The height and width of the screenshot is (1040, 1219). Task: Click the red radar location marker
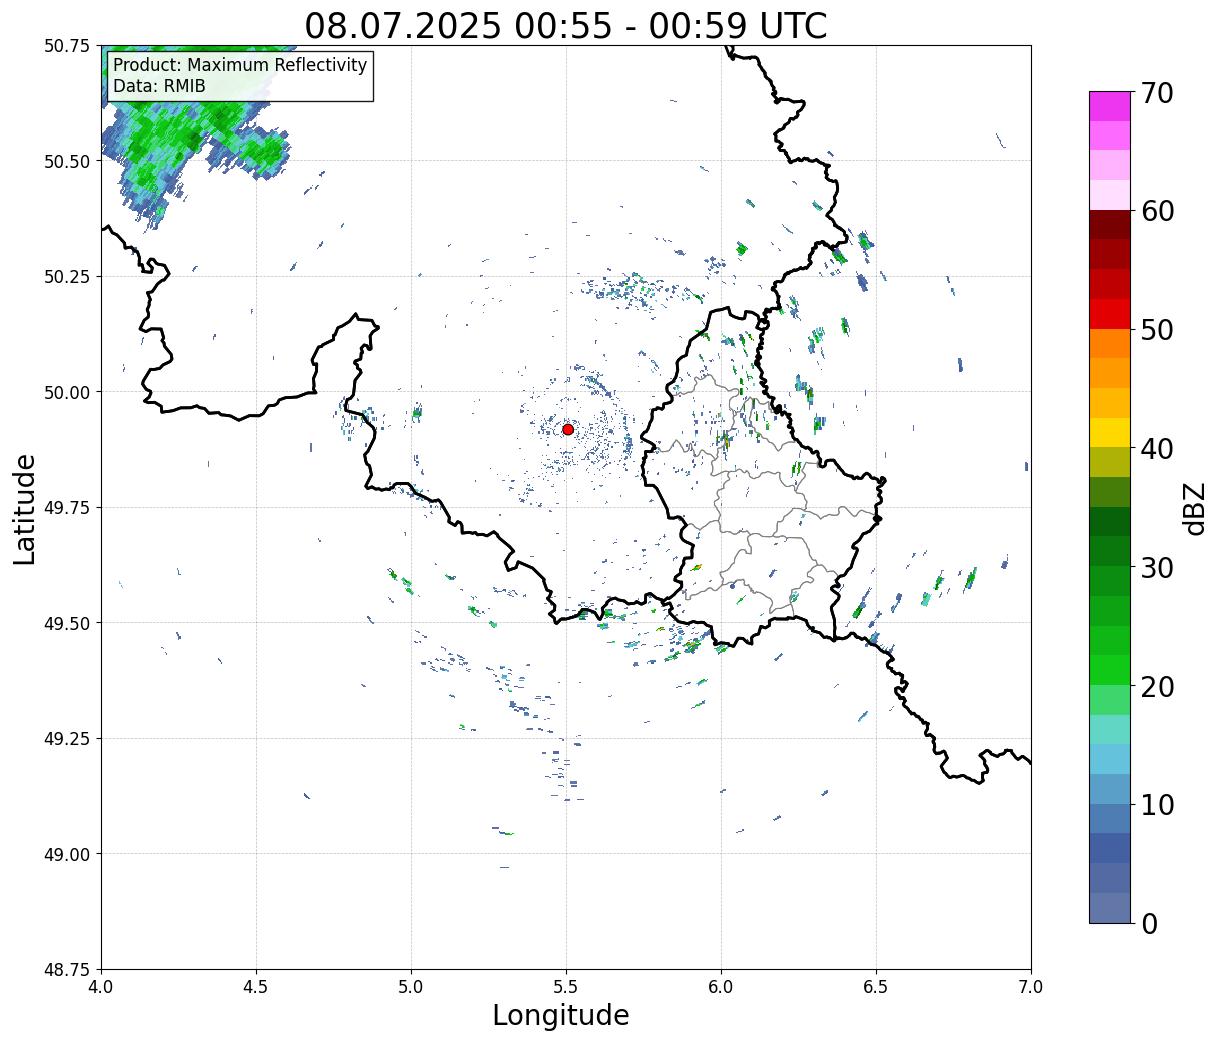567,429
